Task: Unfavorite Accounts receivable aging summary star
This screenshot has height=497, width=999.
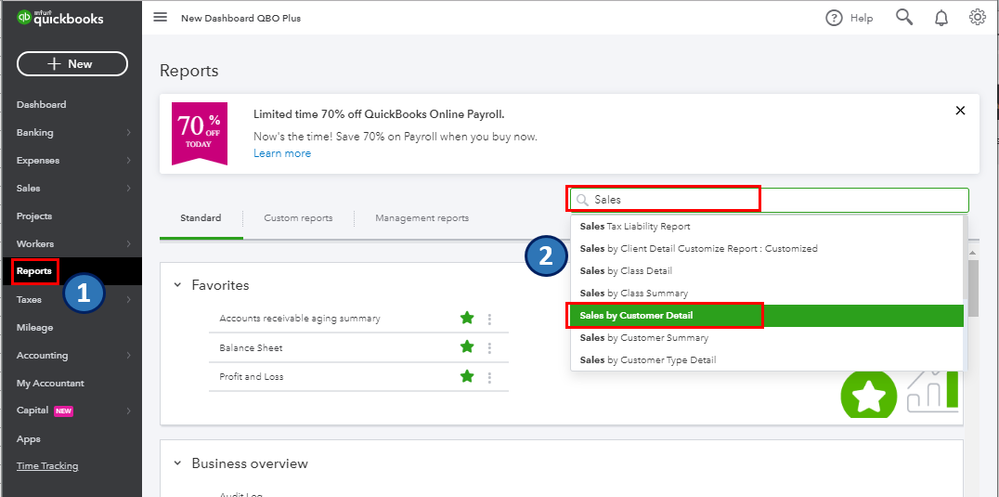Action: pyautogui.click(x=466, y=318)
